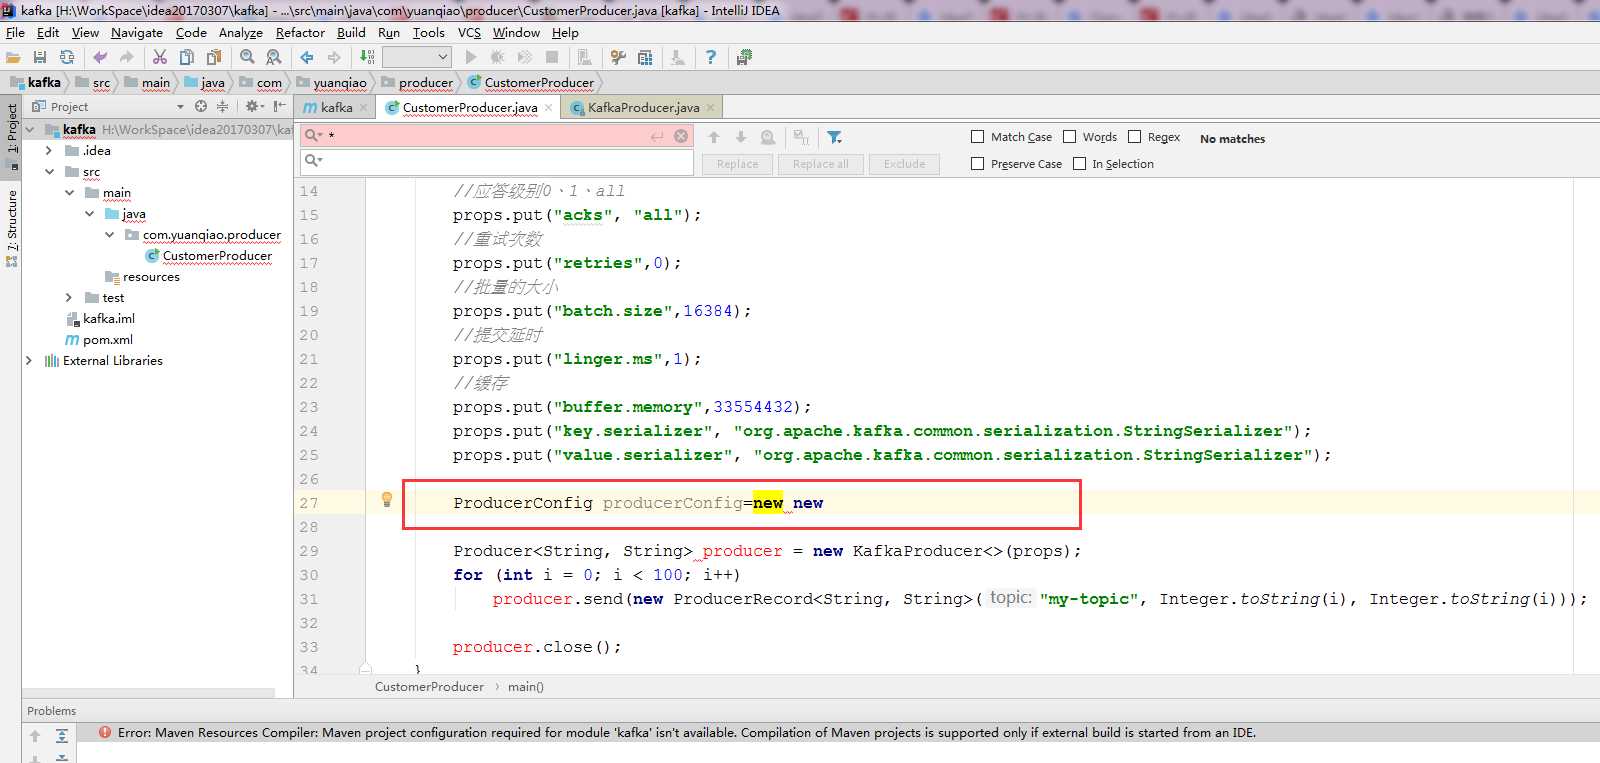Click the Back navigation arrow

pyautogui.click(x=307, y=58)
